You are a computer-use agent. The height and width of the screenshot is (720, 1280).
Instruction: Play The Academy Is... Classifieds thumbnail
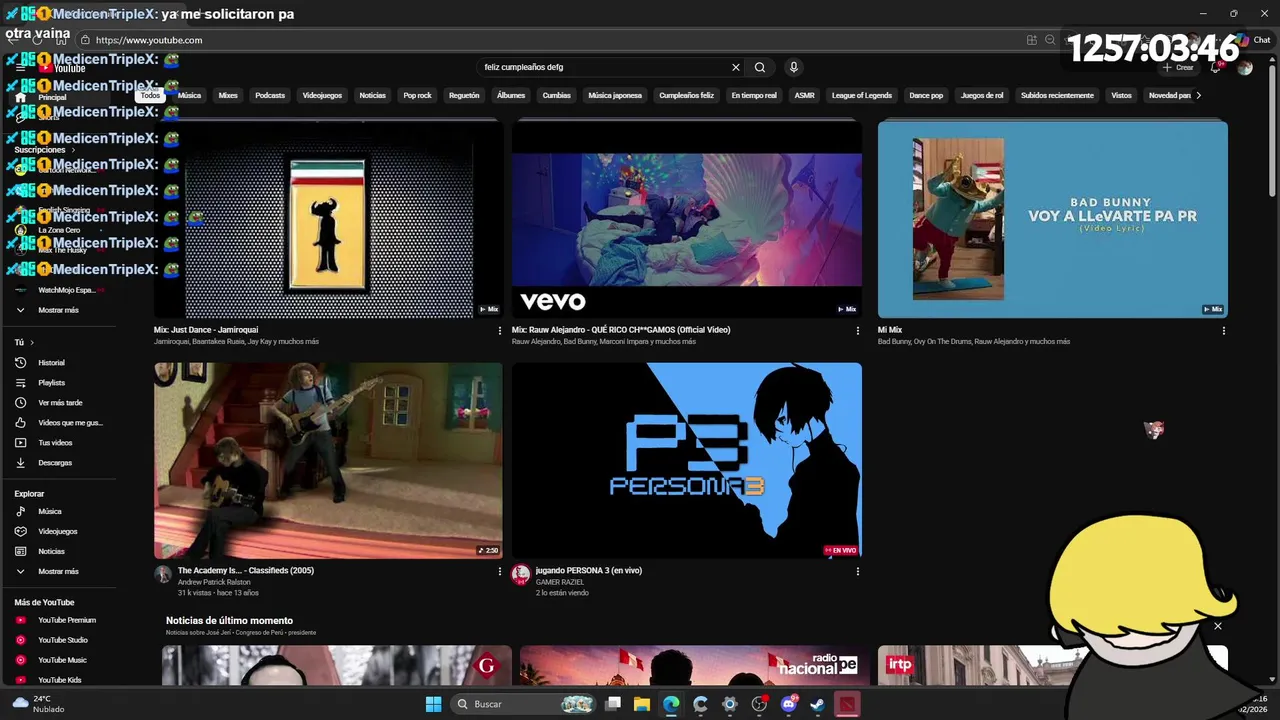pyautogui.click(x=328, y=460)
